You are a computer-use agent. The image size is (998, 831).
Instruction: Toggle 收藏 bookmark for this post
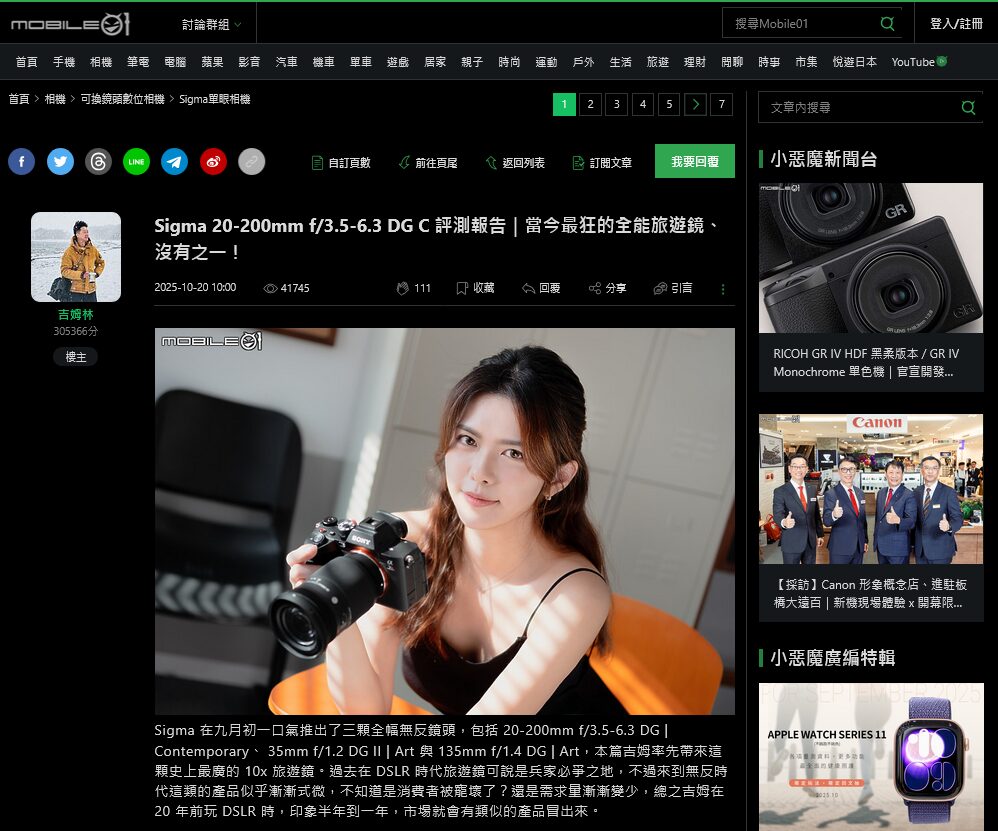[x=475, y=288]
